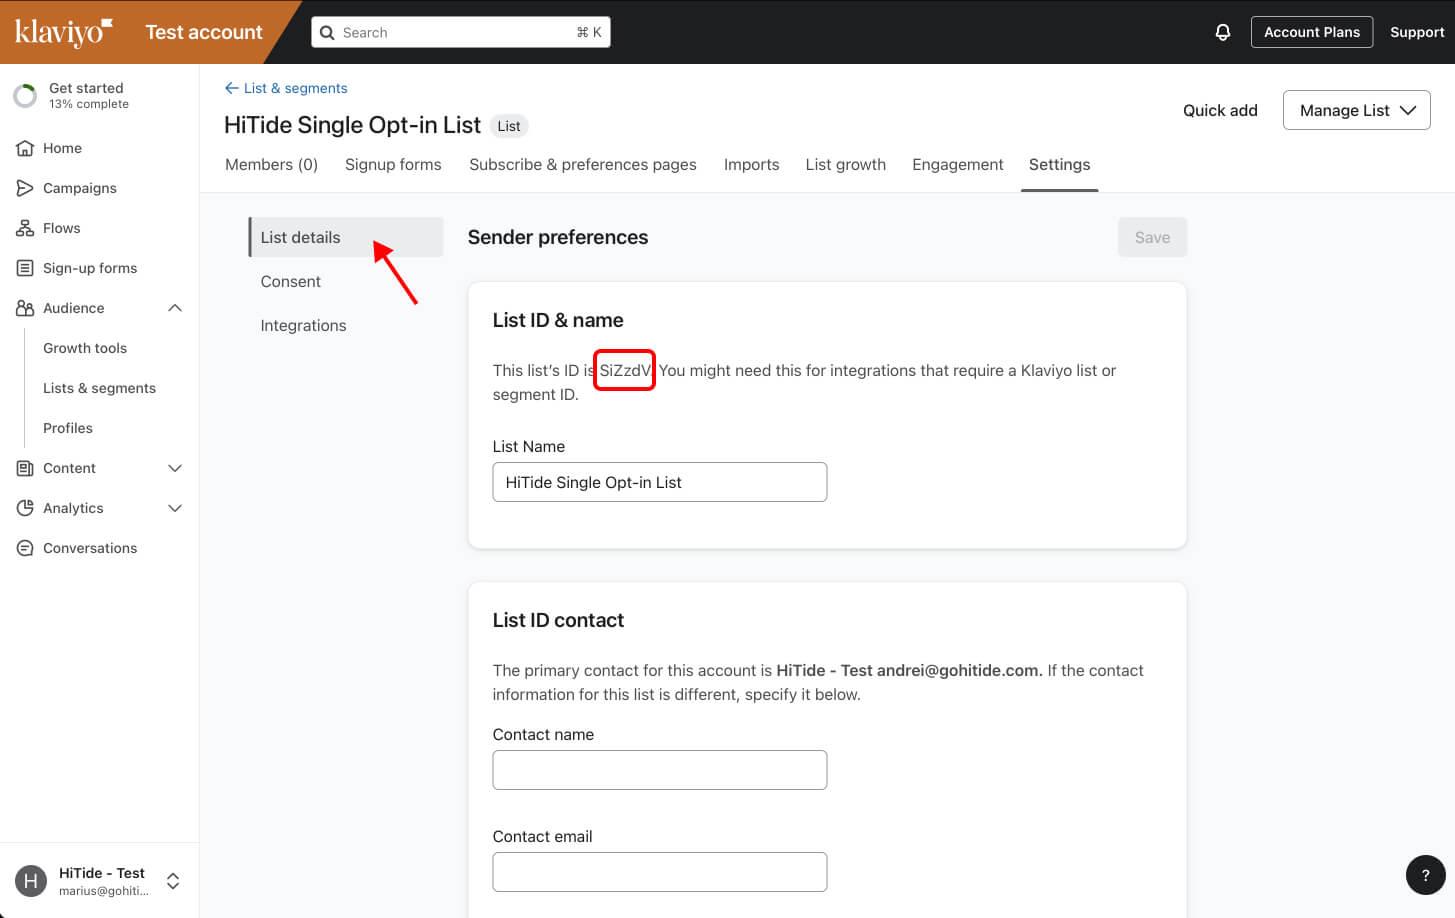Switch to Imports tab
The width and height of the screenshot is (1455, 918).
point(751,165)
